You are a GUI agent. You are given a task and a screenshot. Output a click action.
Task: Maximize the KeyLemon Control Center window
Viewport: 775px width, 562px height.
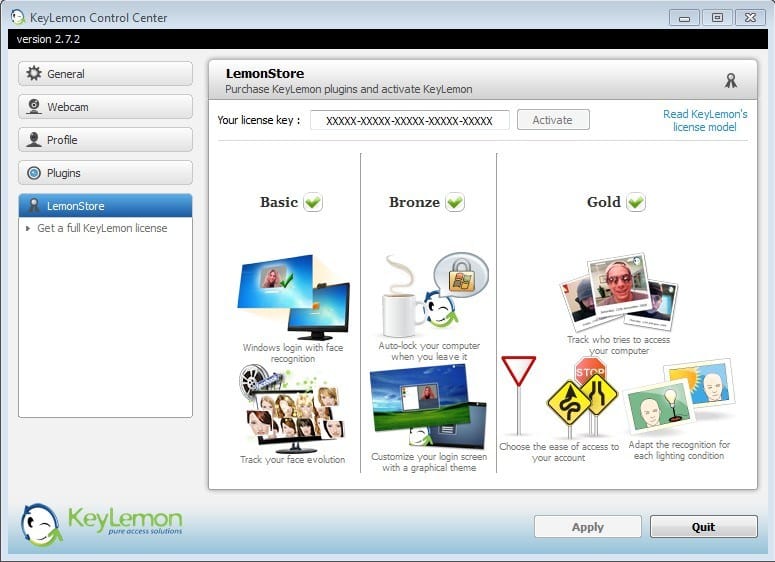[717, 18]
